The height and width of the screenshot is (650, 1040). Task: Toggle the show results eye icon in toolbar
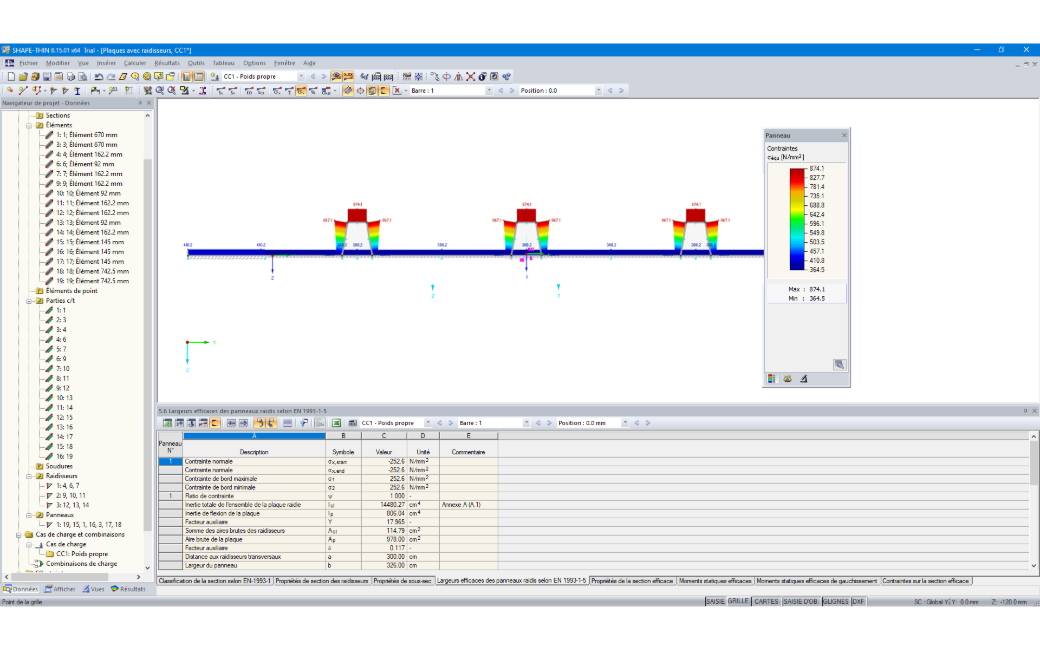pos(336,76)
